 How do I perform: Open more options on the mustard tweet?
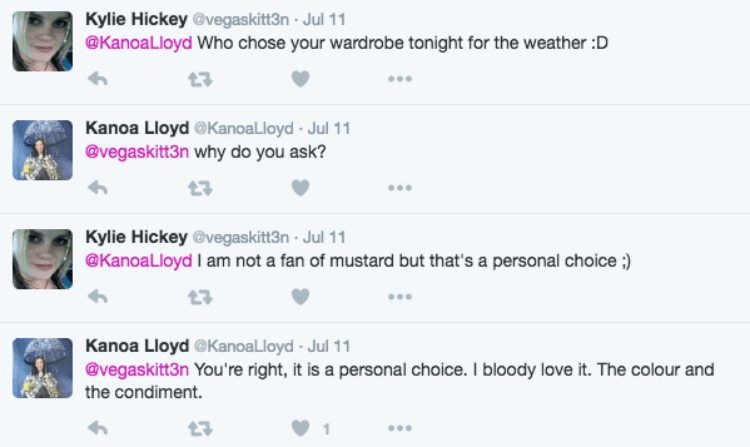pyautogui.click(x=400, y=296)
